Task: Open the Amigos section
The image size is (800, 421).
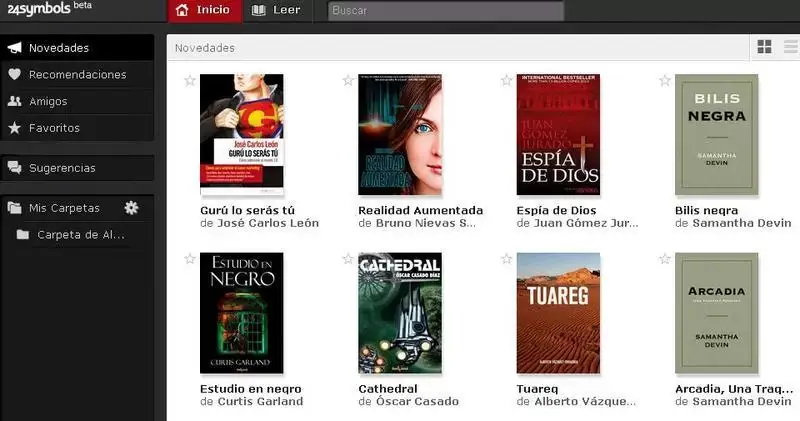Action: coord(78,101)
